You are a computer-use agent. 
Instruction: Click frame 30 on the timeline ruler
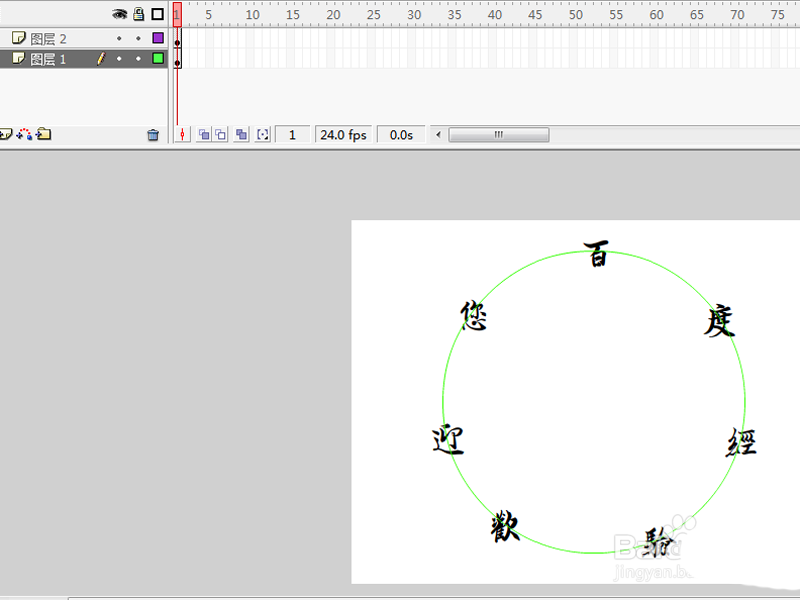414,14
